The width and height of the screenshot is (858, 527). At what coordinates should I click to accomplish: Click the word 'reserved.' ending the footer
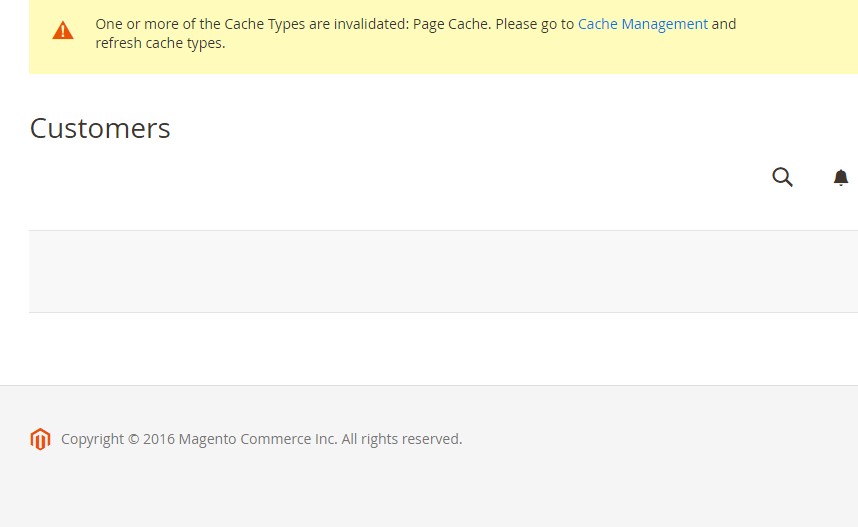coord(437,439)
